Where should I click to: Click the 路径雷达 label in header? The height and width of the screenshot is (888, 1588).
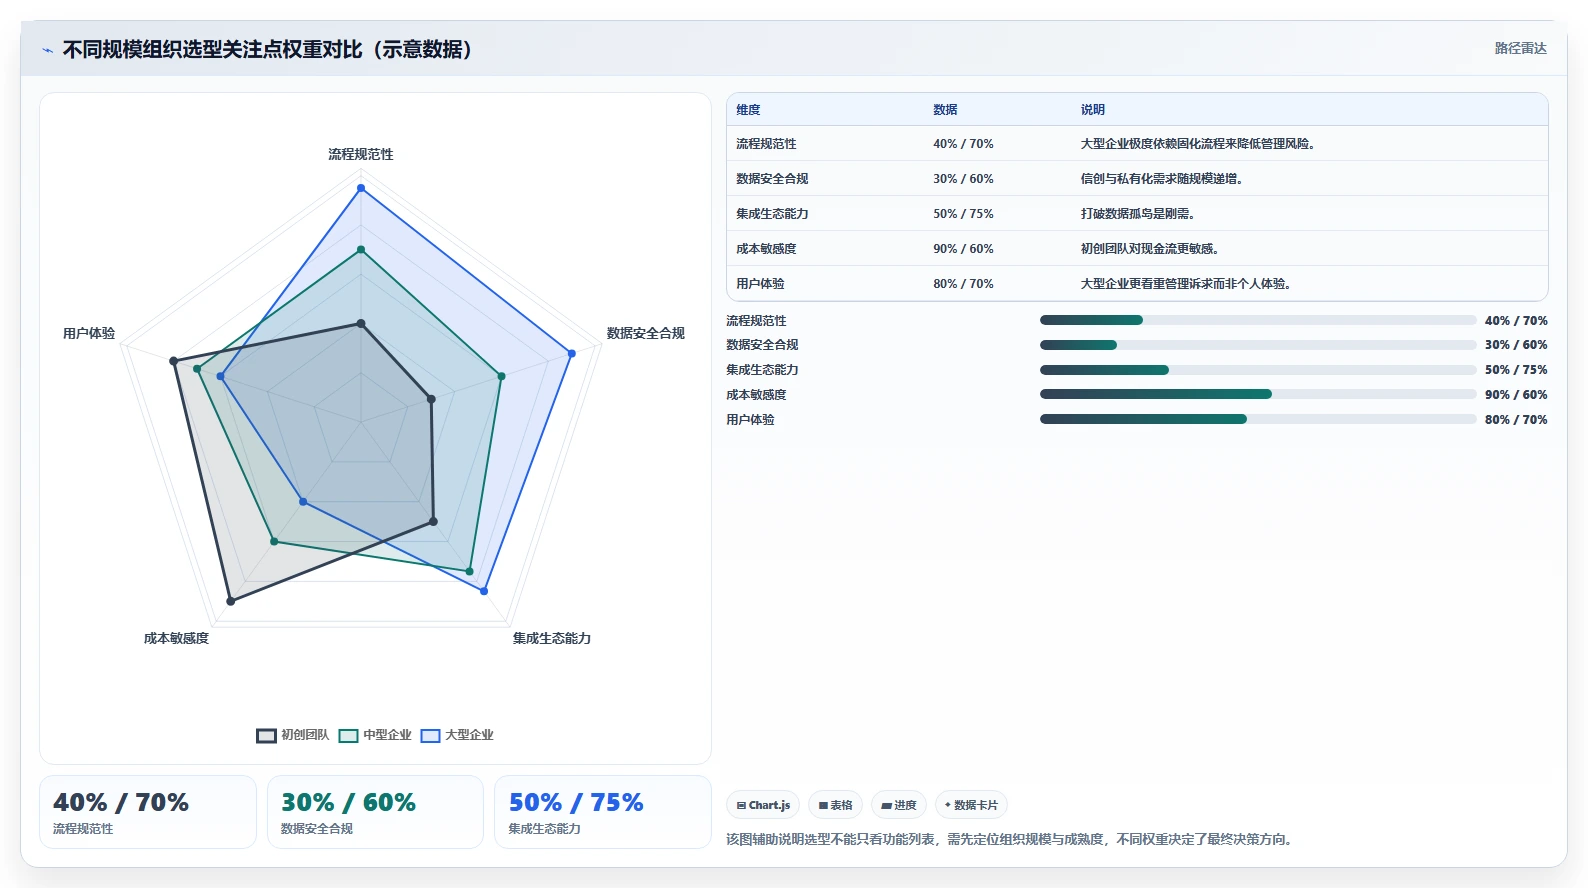[x=1520, y=48]
